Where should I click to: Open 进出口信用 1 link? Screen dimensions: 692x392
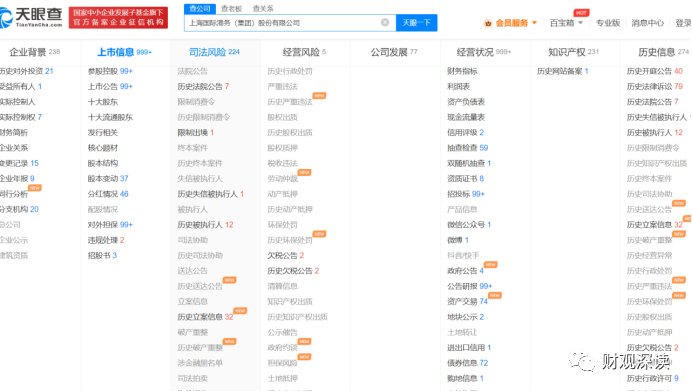point(469,348)
